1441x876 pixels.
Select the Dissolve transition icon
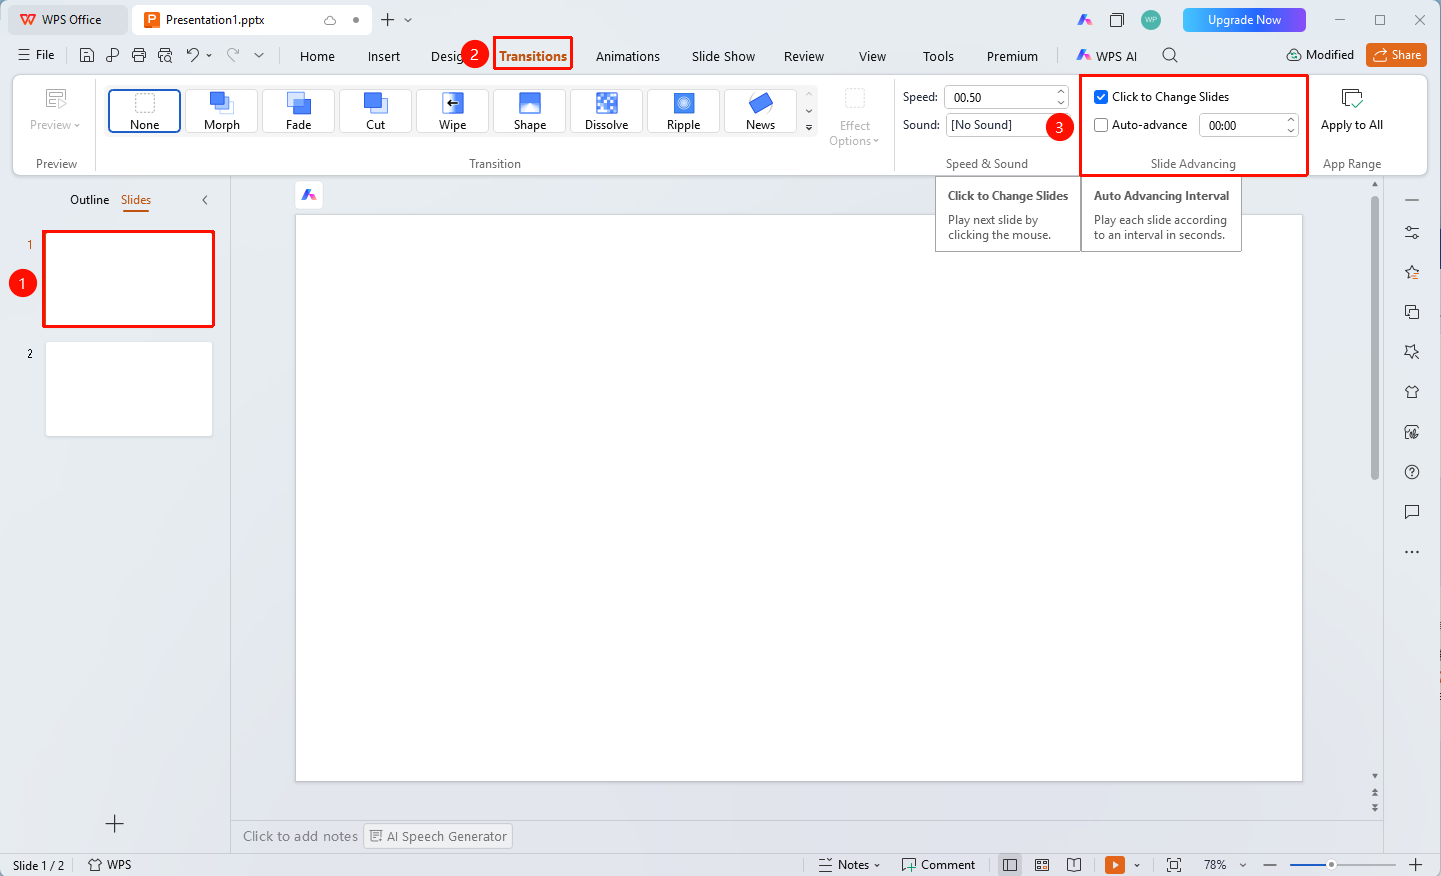tap(606, 103)
